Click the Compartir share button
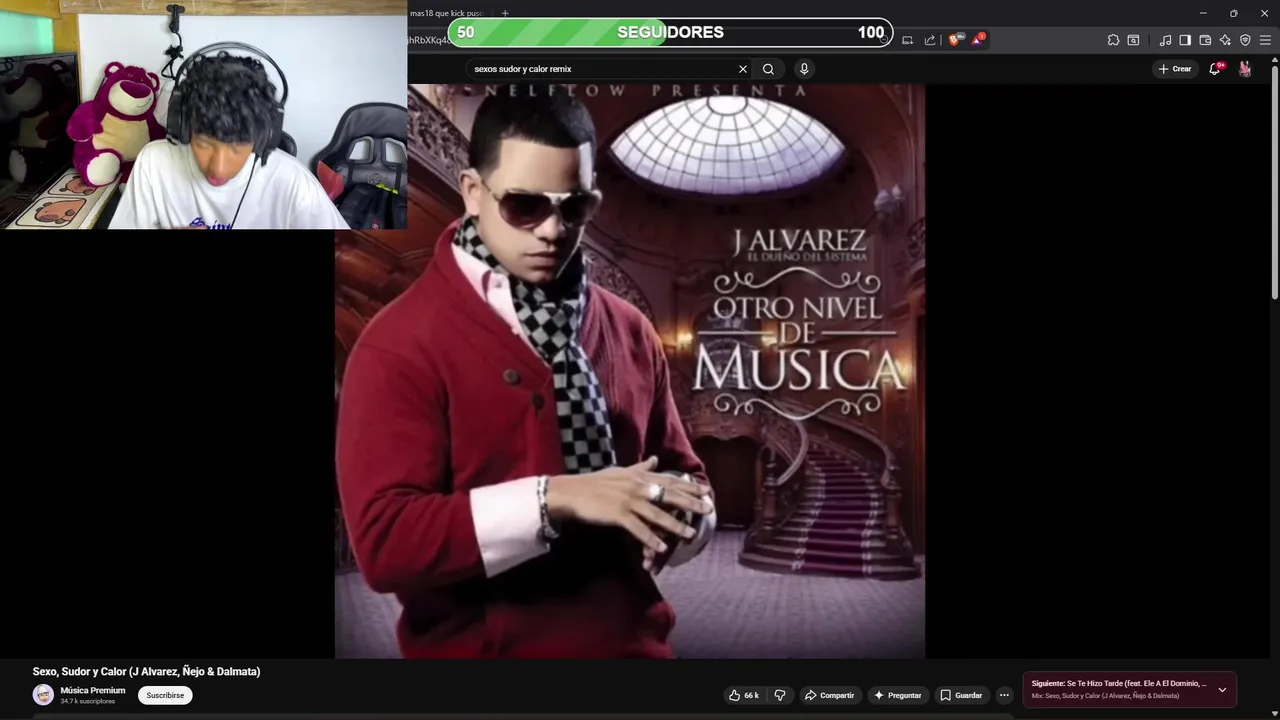 (830, 695)
